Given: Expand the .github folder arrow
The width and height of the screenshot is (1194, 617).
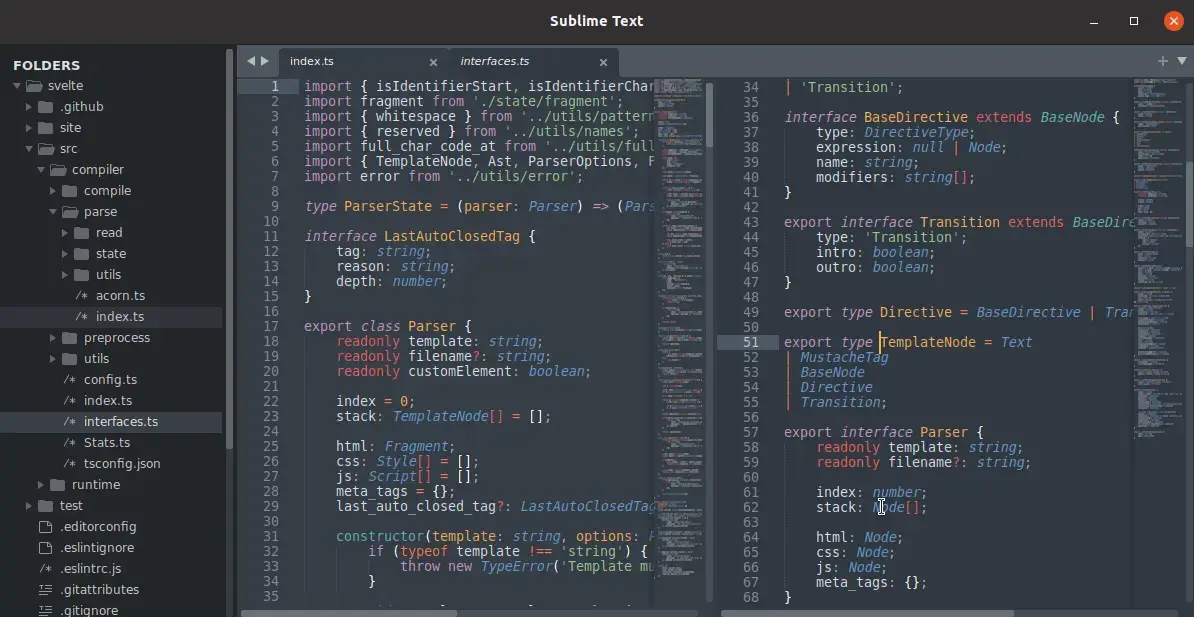Looking at the screenshot, I should coord(29,107).
